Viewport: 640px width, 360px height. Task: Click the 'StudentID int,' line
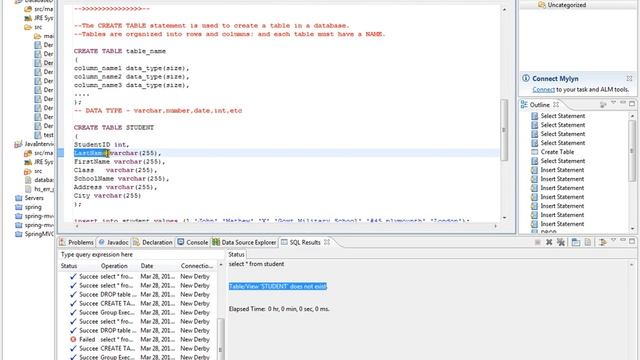[101, 145]
